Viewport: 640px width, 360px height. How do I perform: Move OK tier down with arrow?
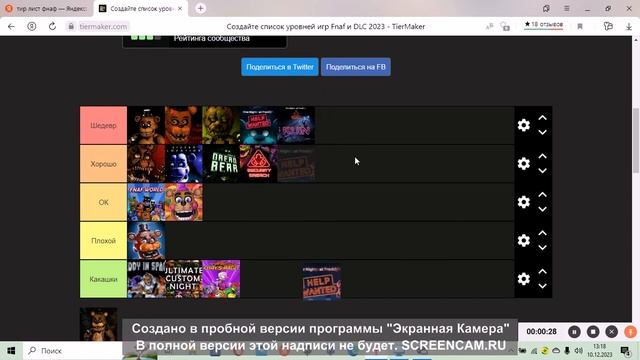(542, 209)
